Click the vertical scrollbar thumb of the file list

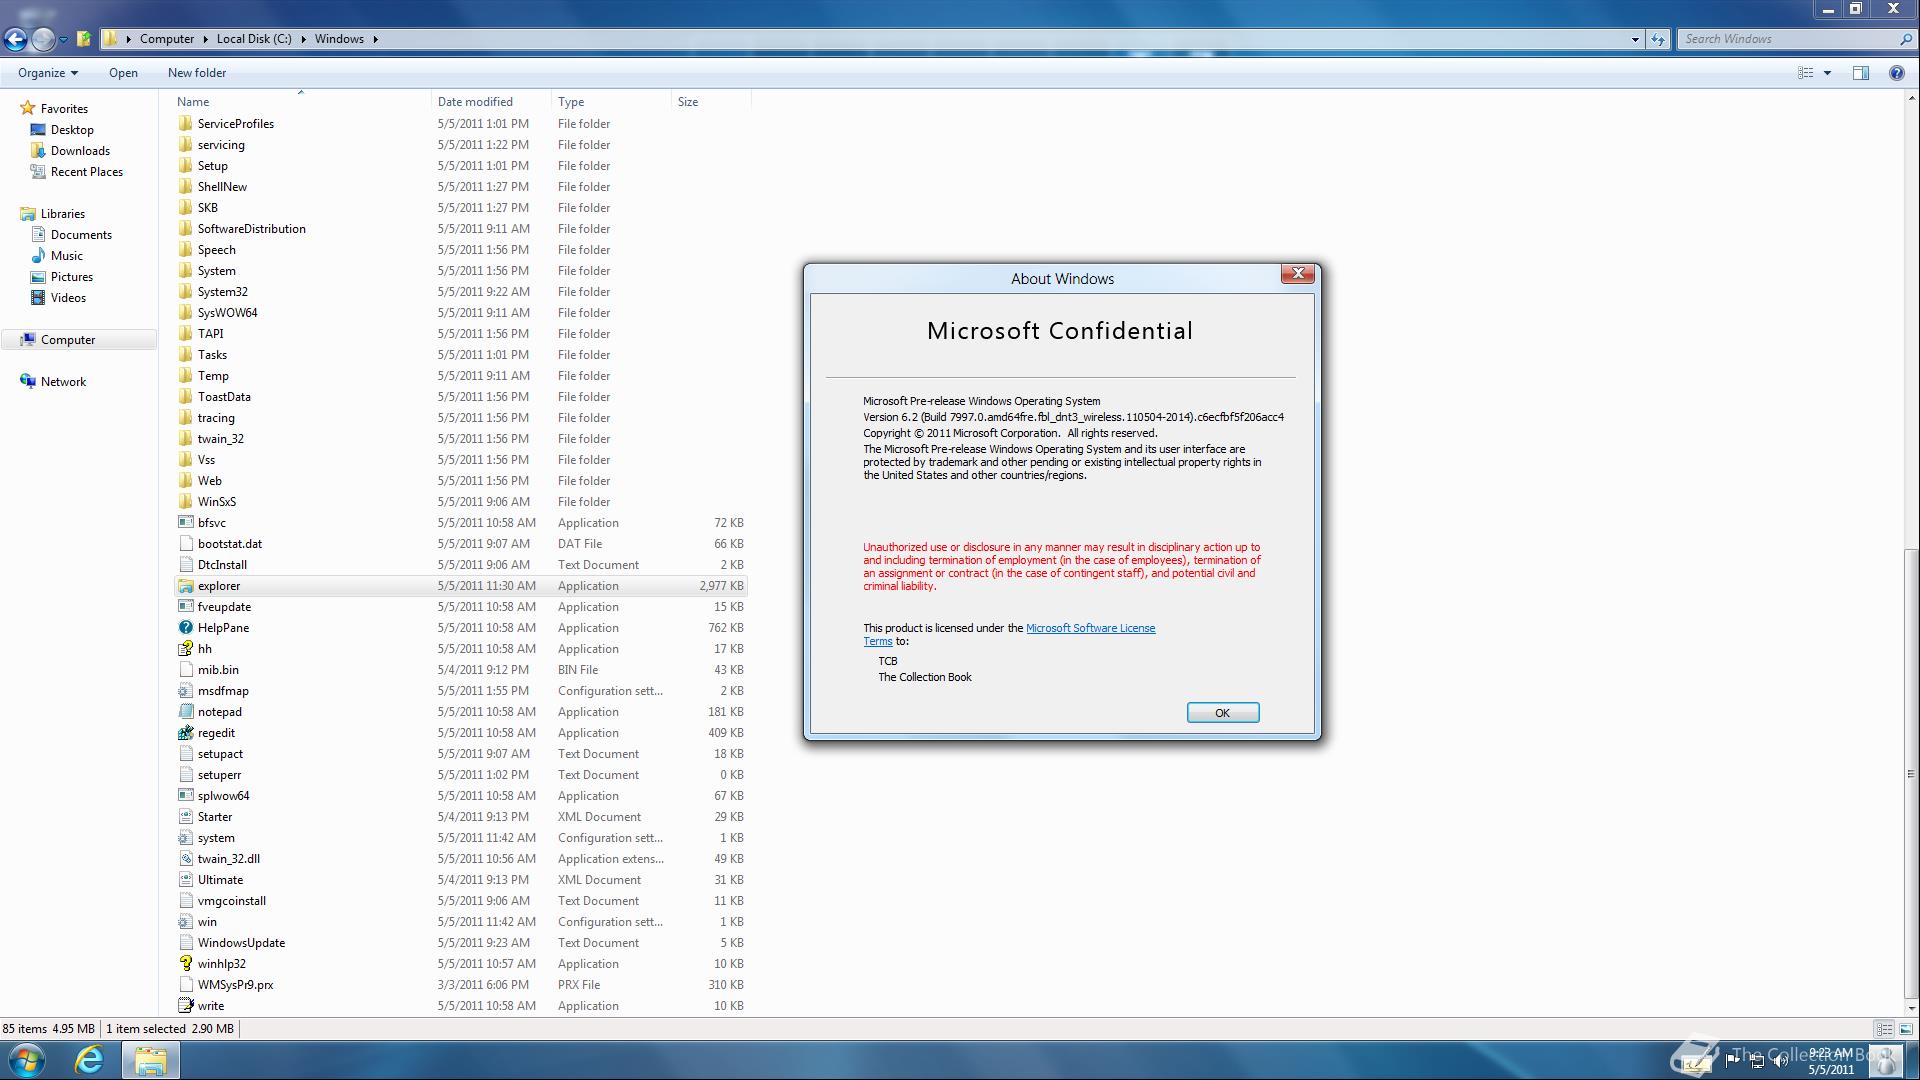1911,774
